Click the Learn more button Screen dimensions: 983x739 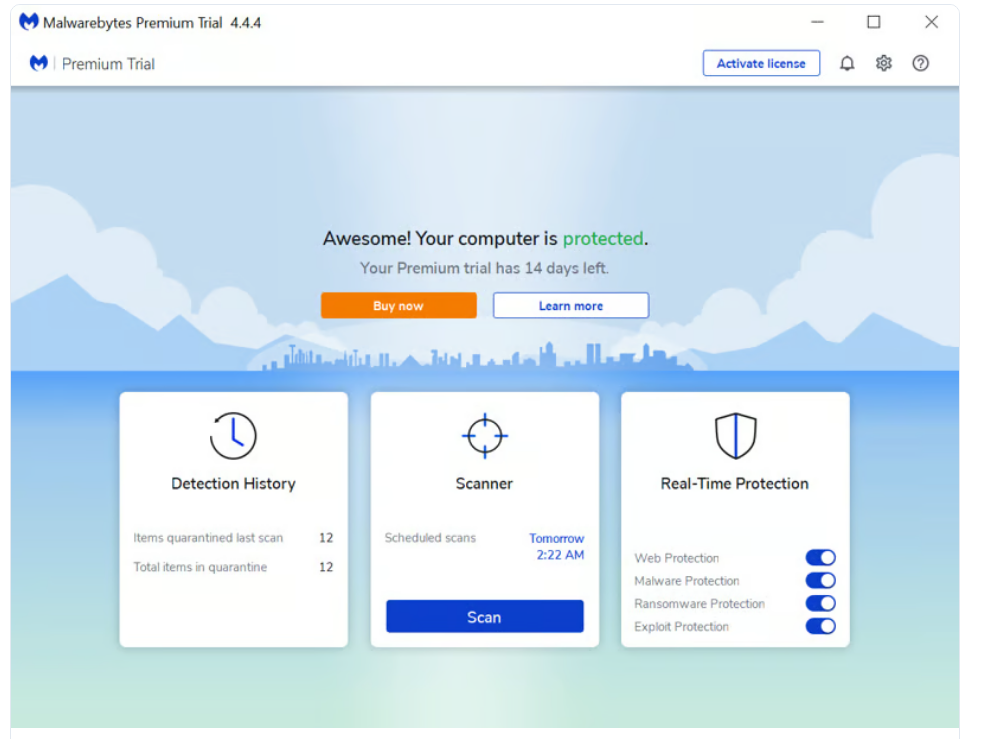click(x=570, y=306)
